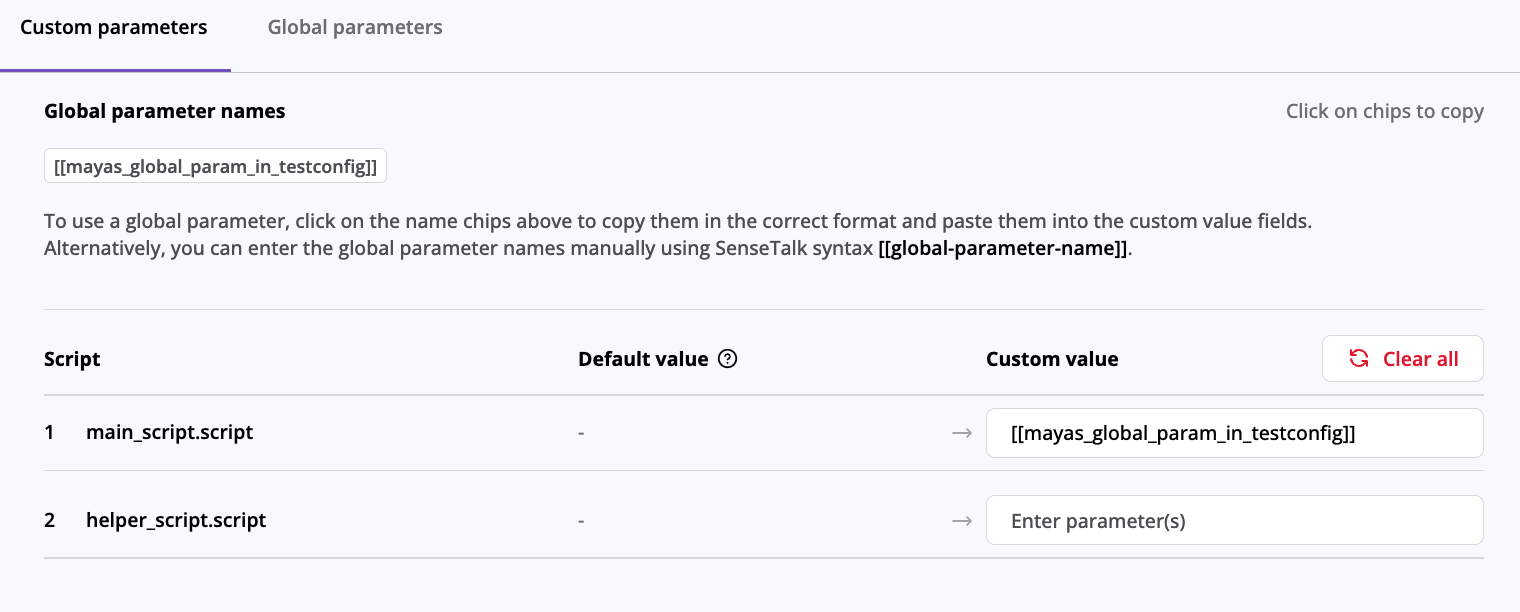Select the main_script.script name
Image resolution: width=1520 pixels, height=612 pixels.
tap(169, 432)
